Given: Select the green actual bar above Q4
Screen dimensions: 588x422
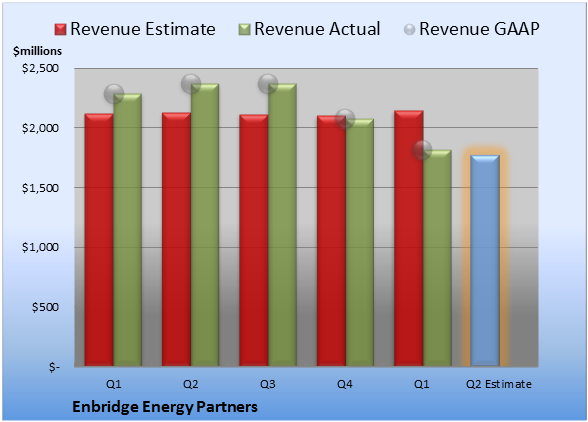Looking at the screenshot, I should click(360, 242).
